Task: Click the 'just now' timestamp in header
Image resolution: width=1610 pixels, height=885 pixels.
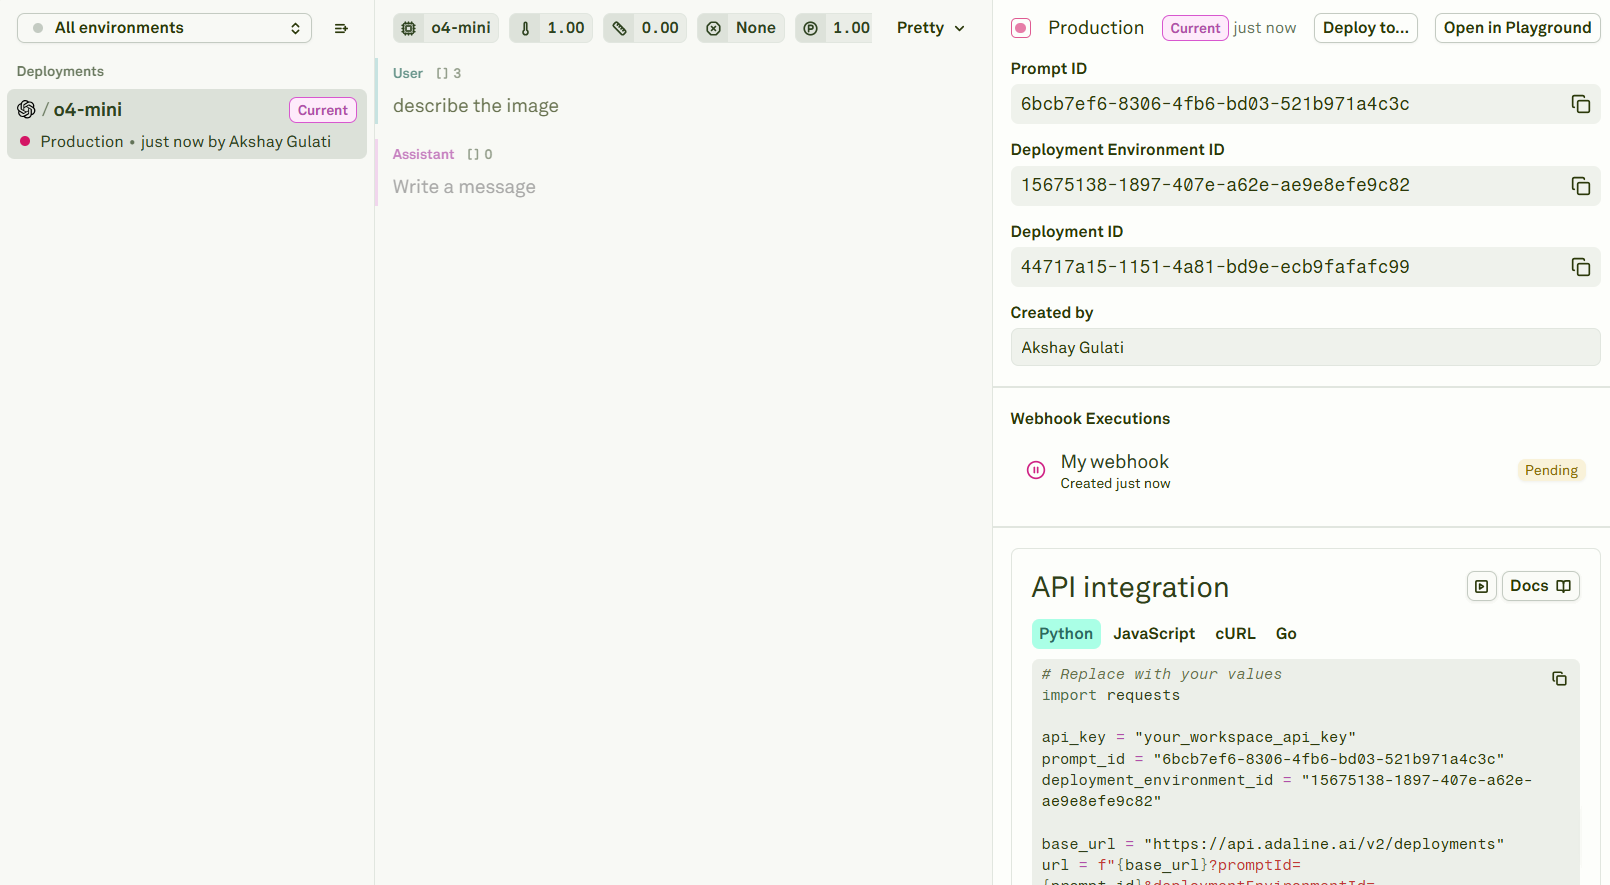Action: 1265,28
